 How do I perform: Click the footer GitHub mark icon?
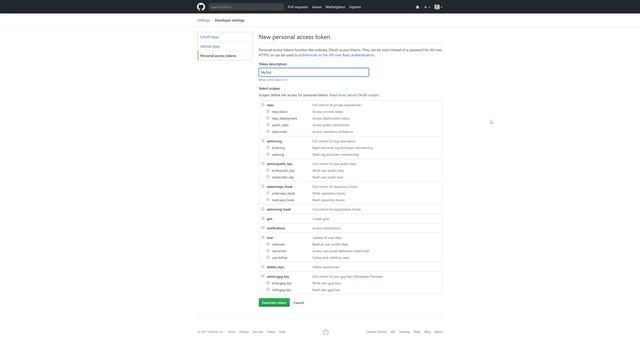coord(326,332)
